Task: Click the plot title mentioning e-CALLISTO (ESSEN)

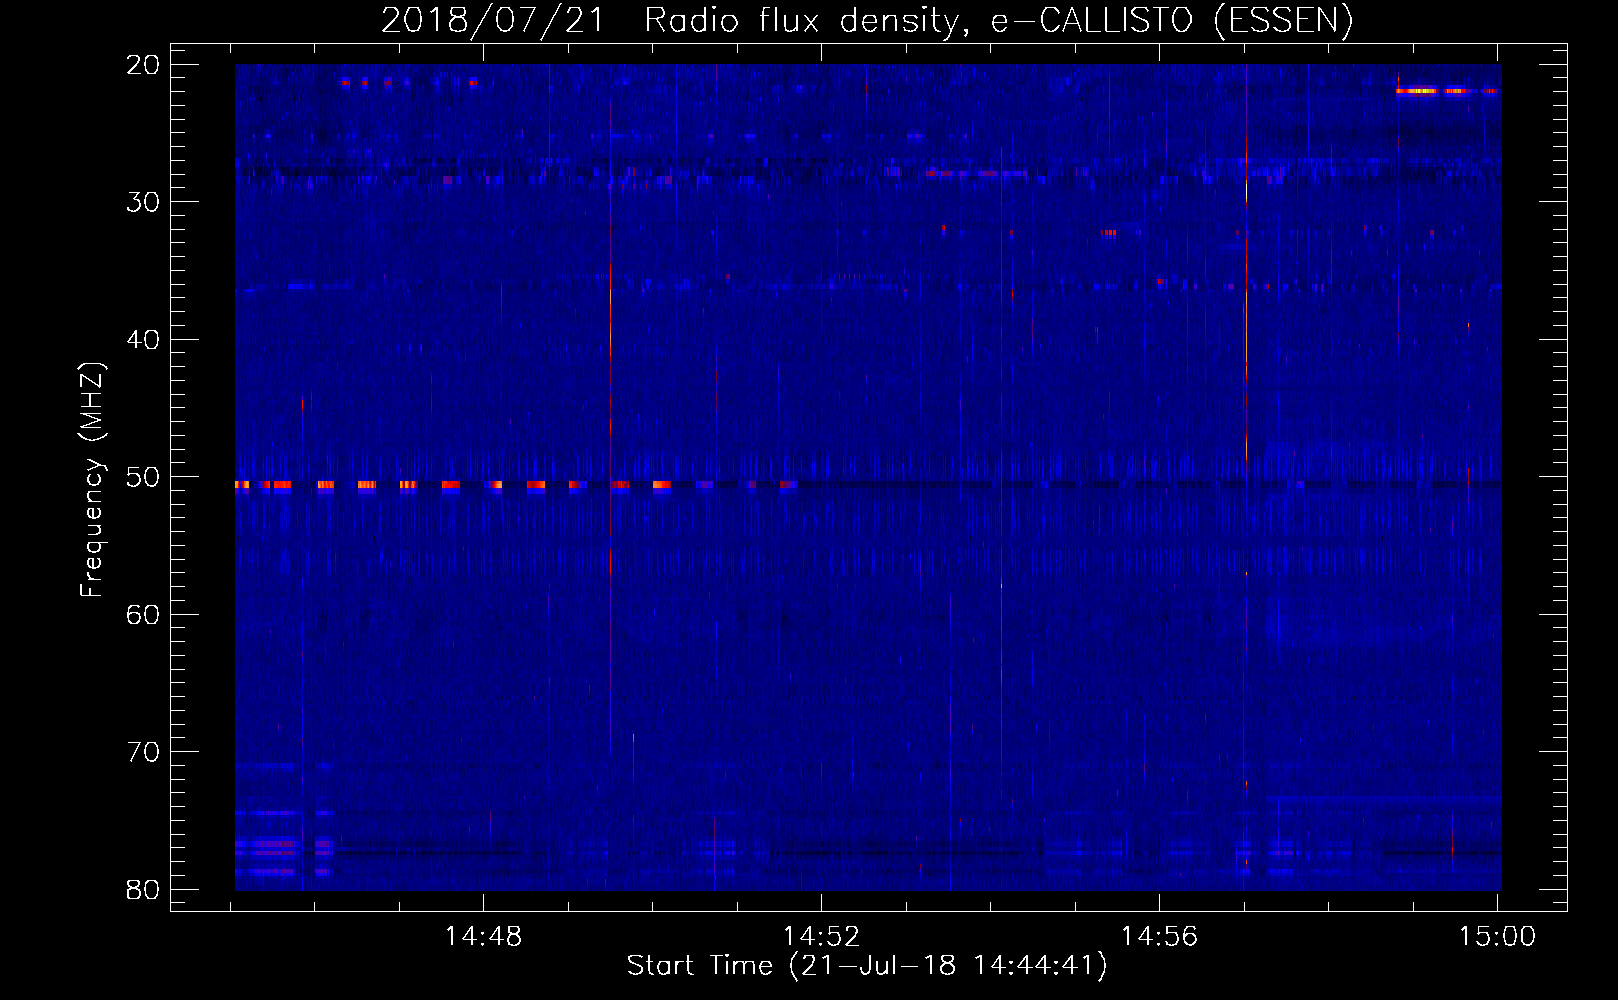Action: 867,20
